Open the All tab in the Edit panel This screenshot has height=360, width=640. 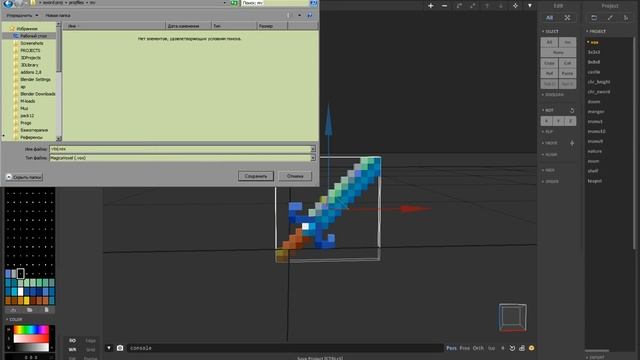[549, 18]
